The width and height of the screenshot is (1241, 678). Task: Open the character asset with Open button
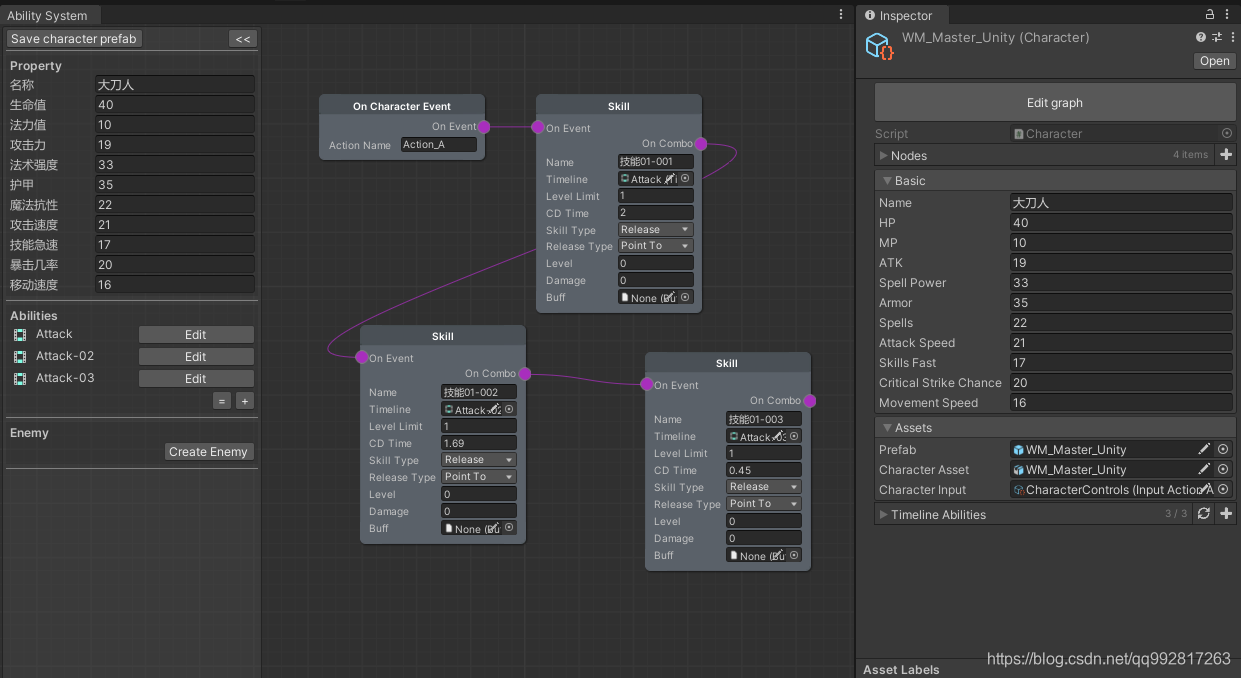point(1215,61)
